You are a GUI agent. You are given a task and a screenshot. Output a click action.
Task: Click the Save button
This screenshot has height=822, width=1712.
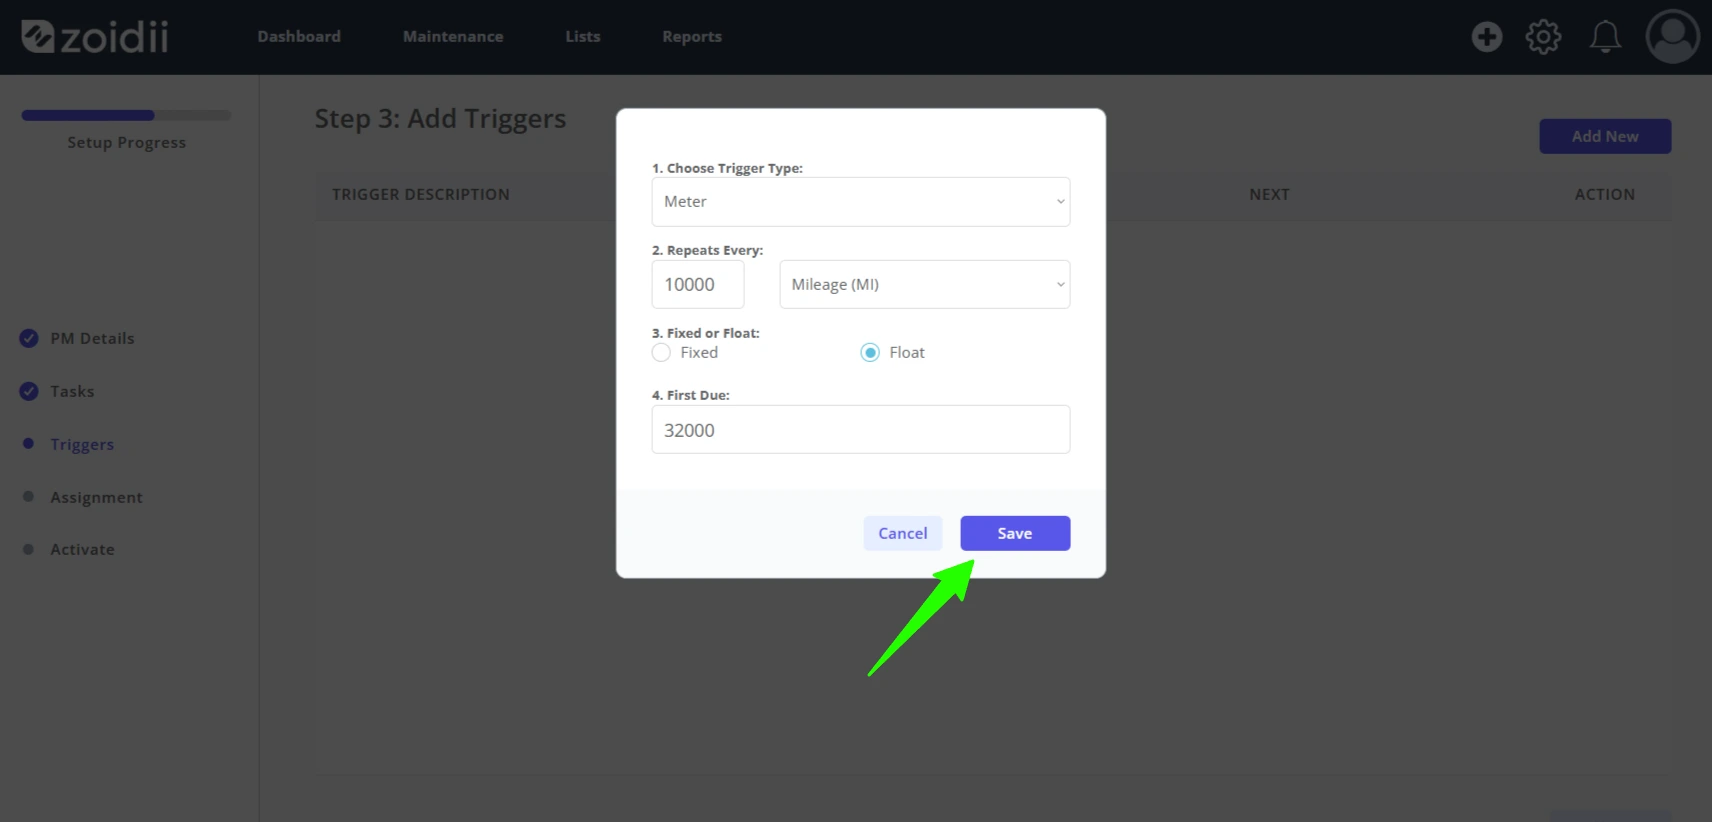(1015, 533)
